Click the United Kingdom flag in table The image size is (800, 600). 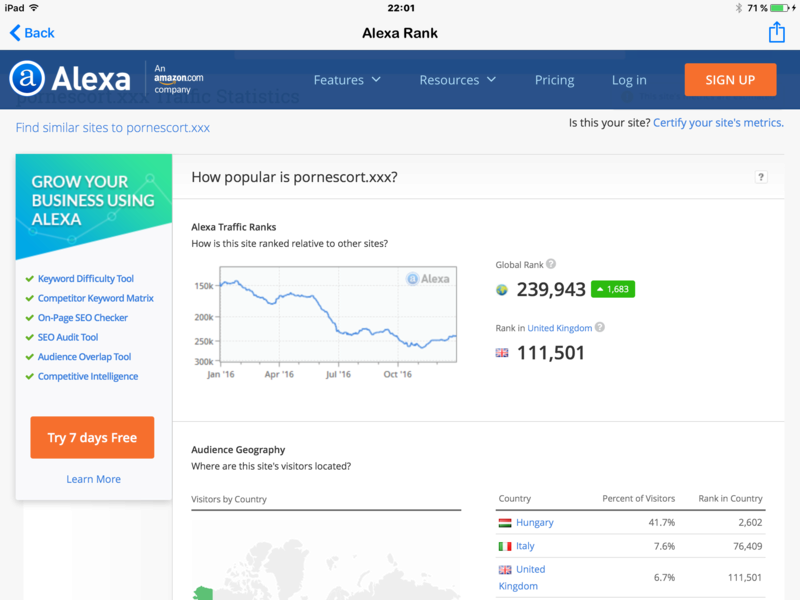[505, 570]
